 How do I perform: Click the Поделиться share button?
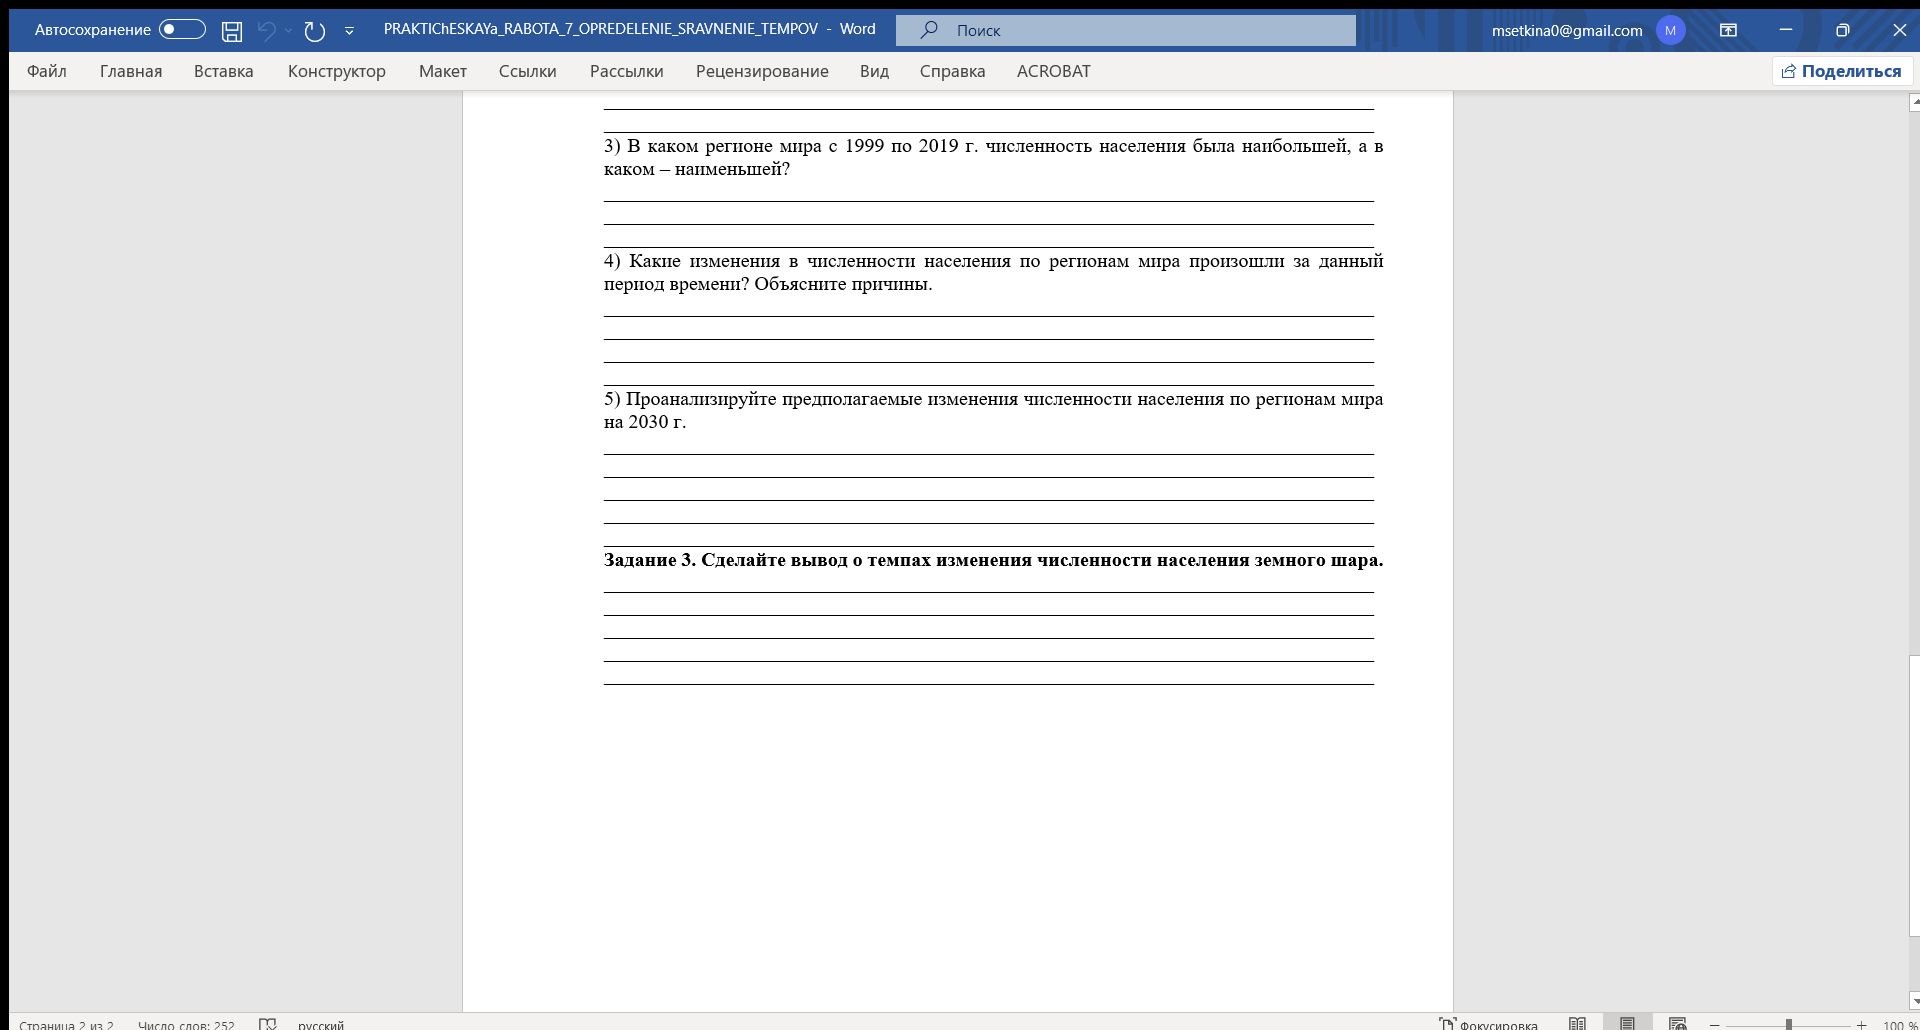click(1842, 71)
